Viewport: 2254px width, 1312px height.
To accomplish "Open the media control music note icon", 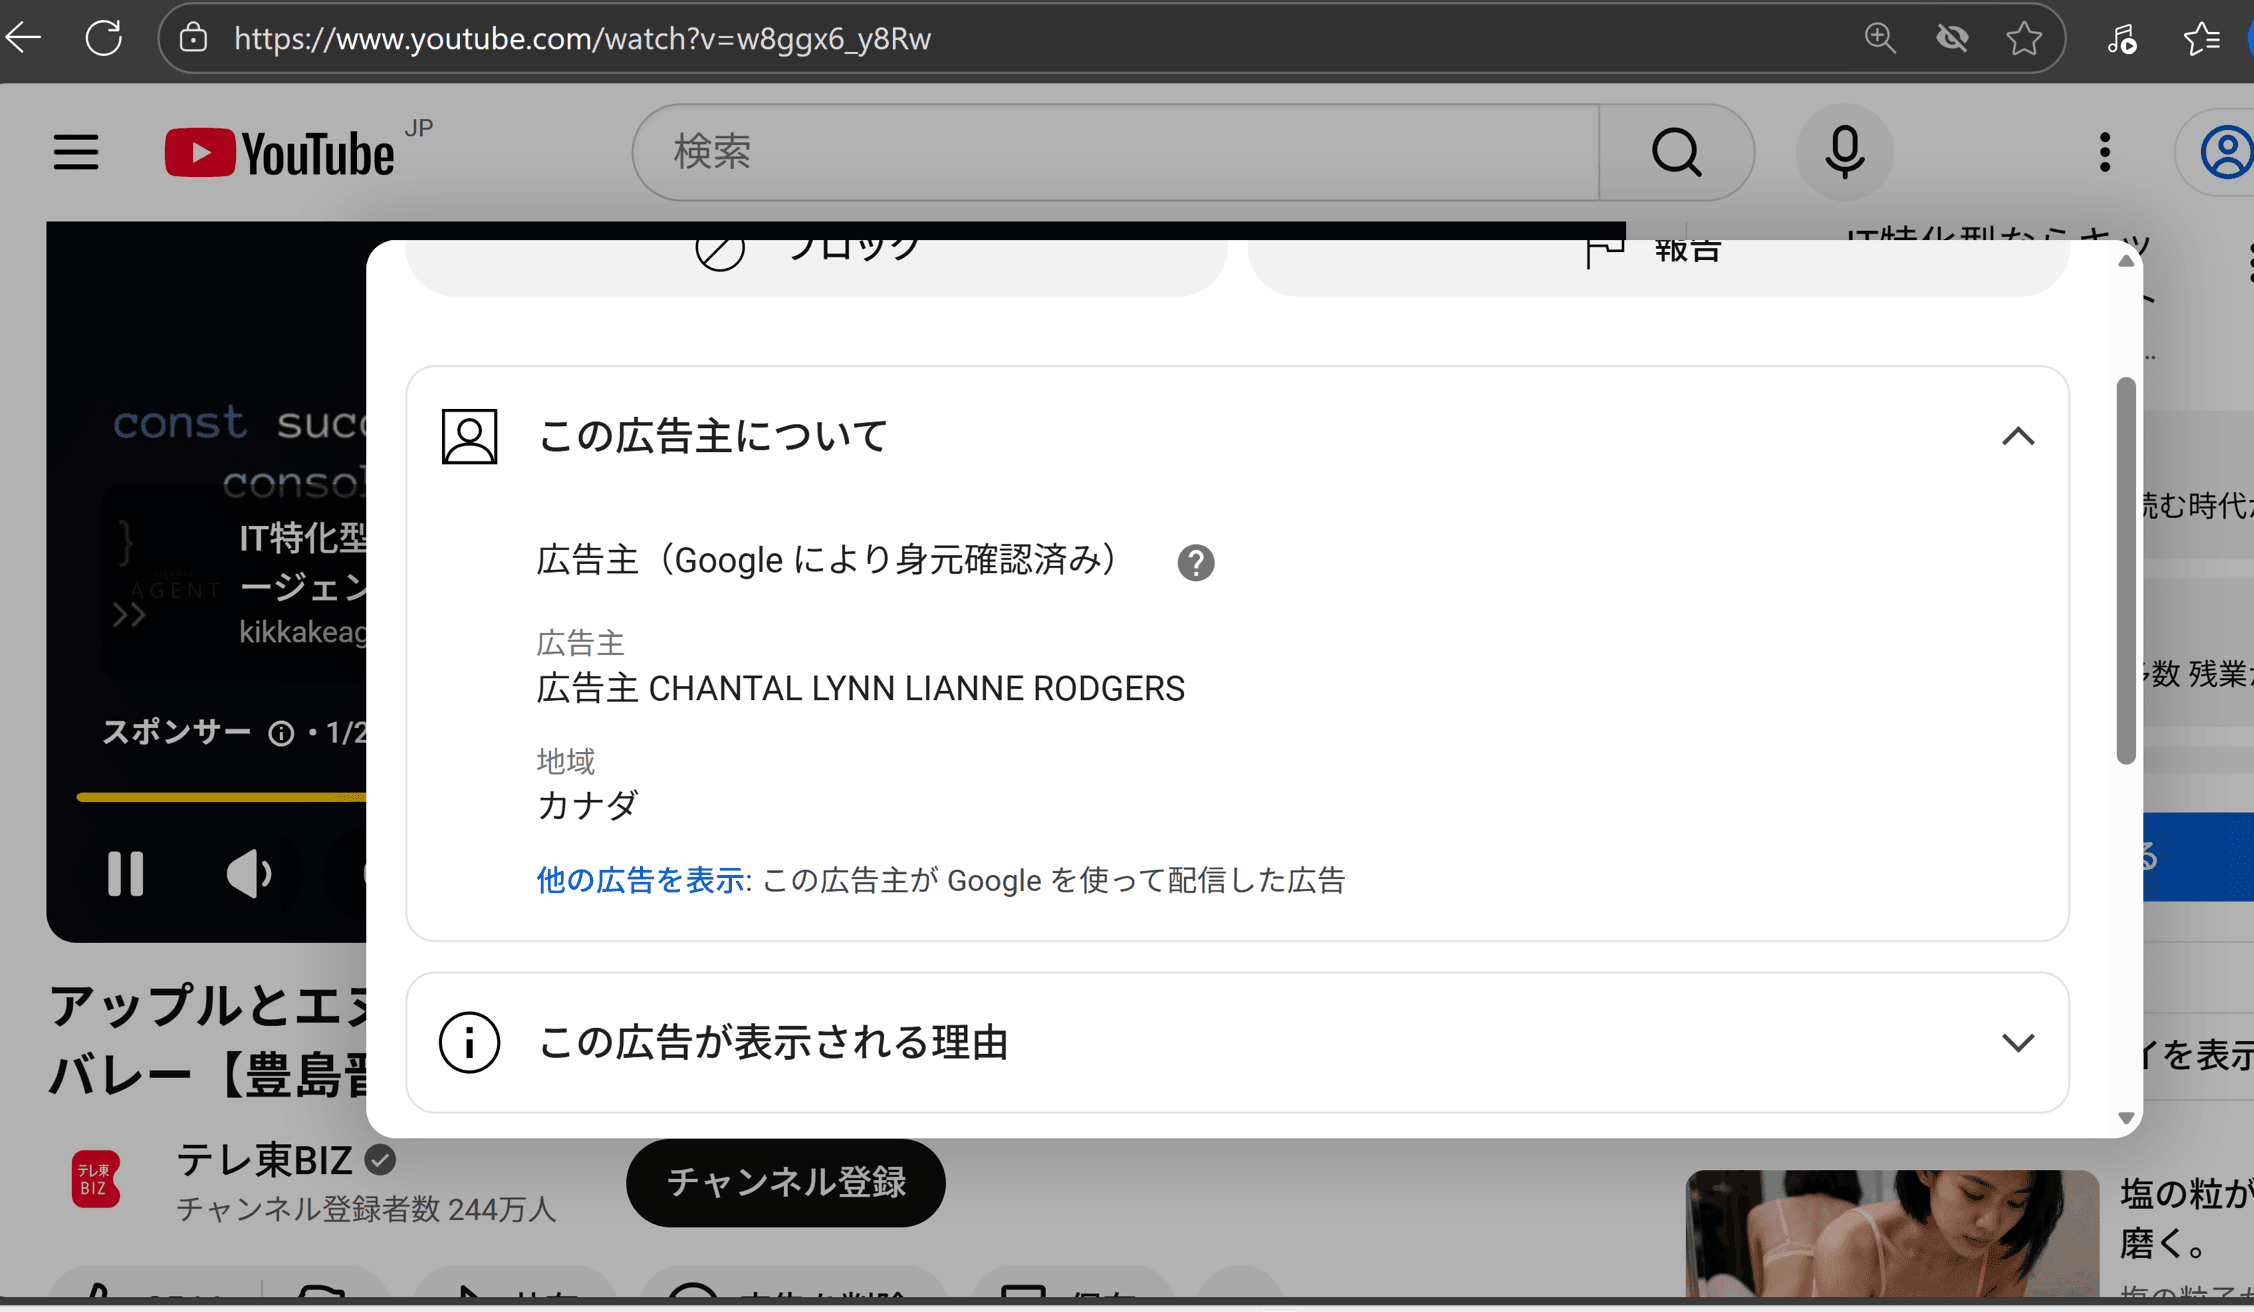I will pyautogui.click(x=2121, y=38).
